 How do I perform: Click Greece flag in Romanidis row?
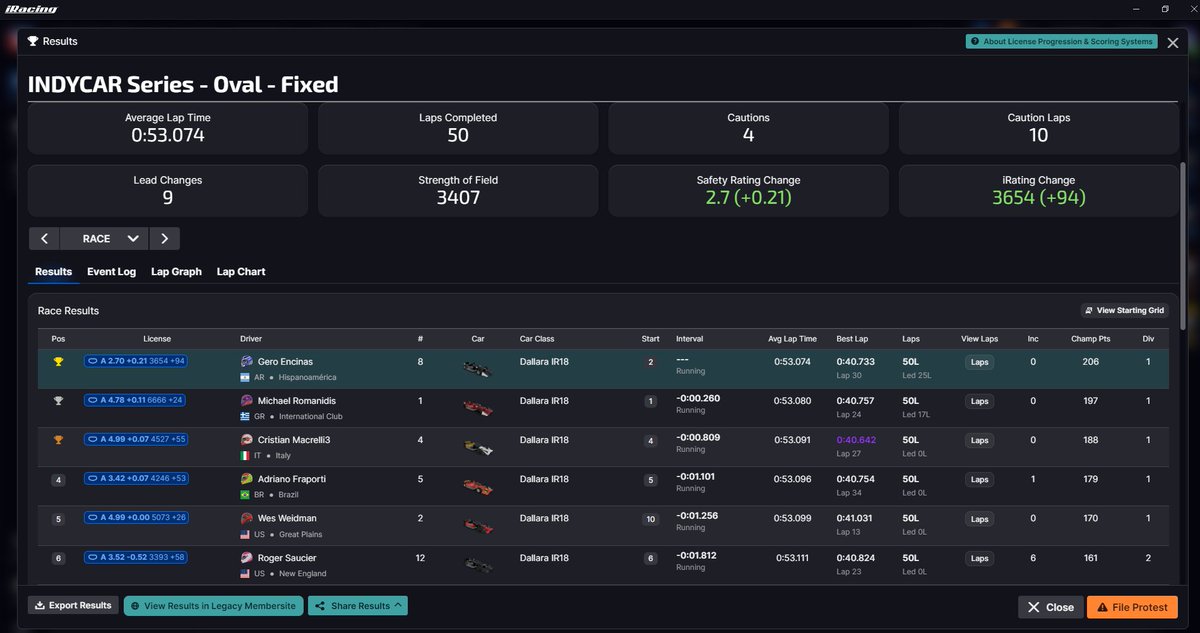click(246, 416)
